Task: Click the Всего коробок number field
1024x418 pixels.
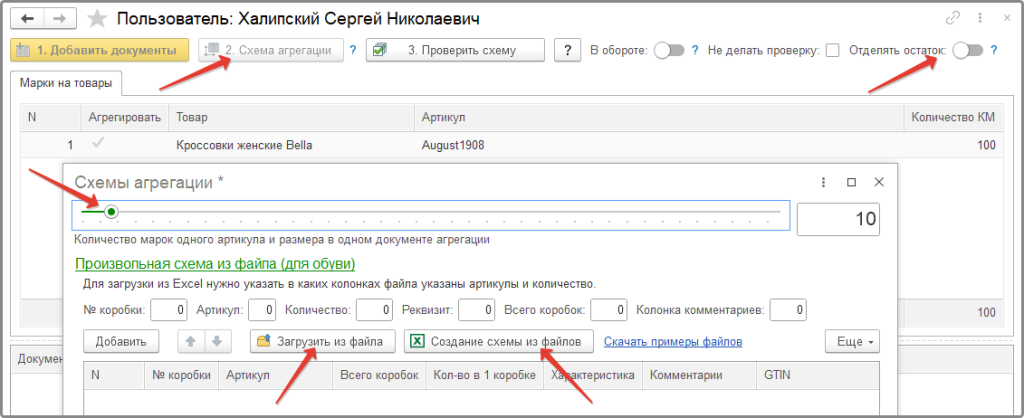Action: pos(609,310)
